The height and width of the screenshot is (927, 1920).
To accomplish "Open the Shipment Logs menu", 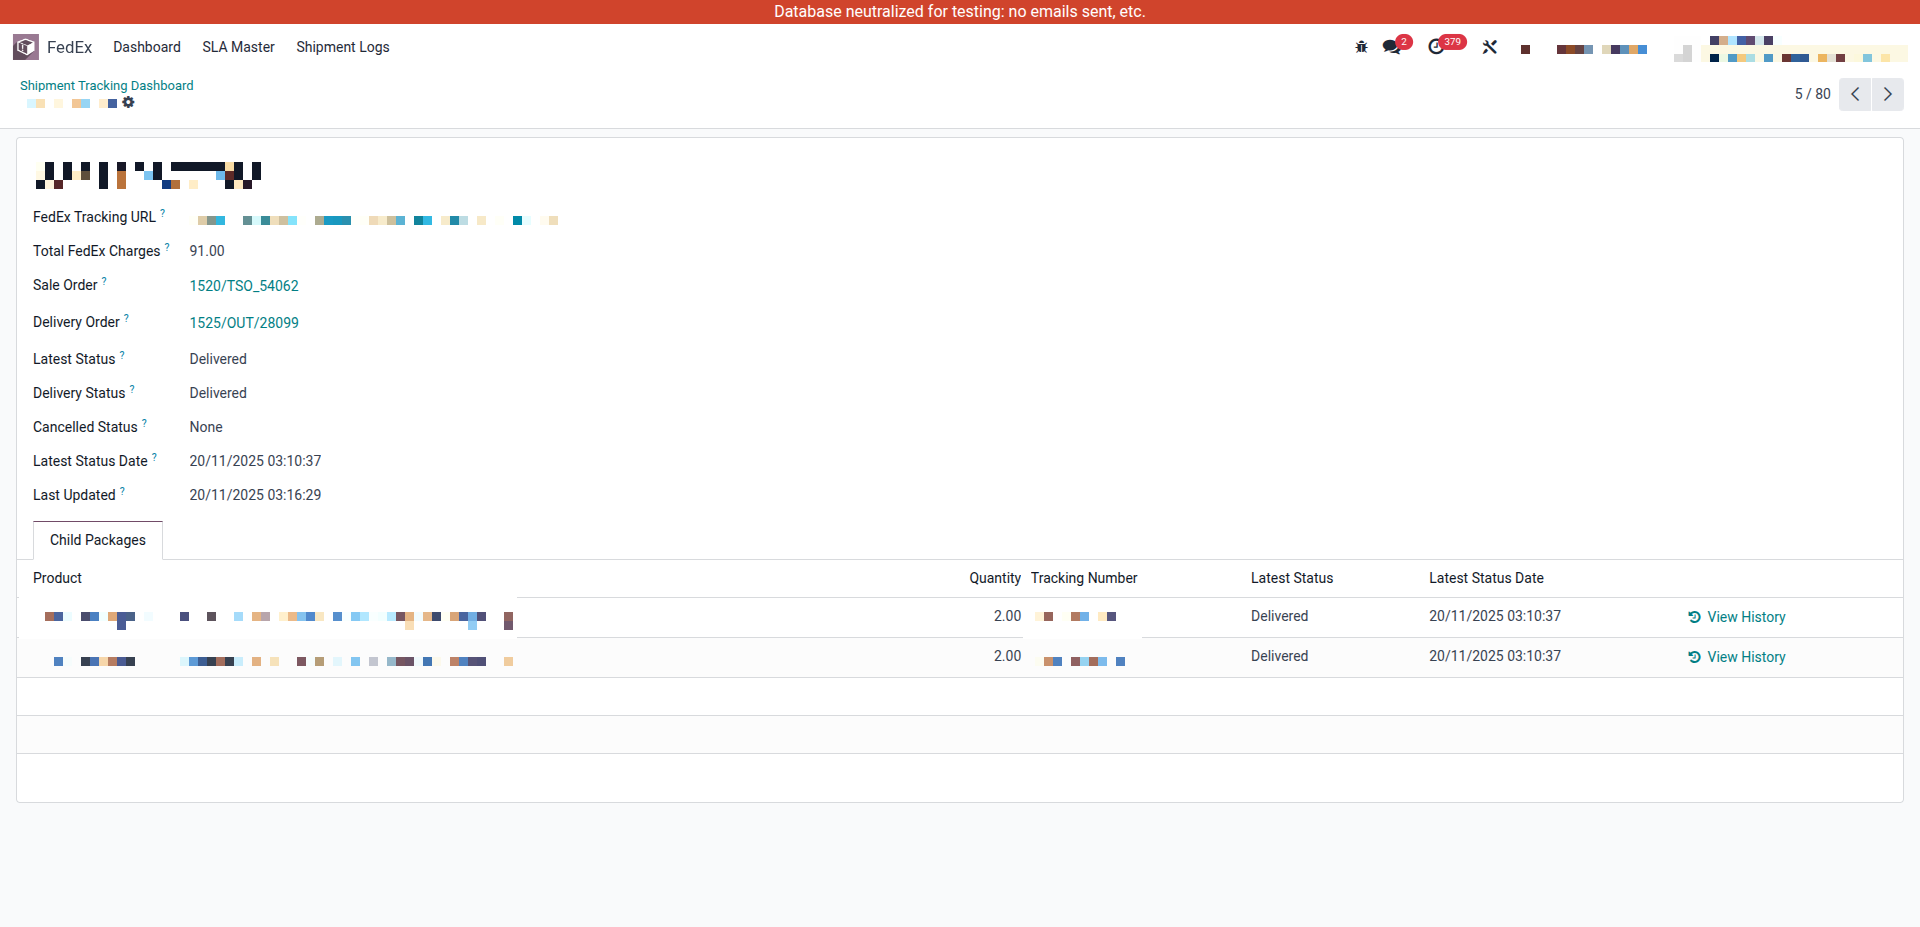I will [x=343, y=47].
